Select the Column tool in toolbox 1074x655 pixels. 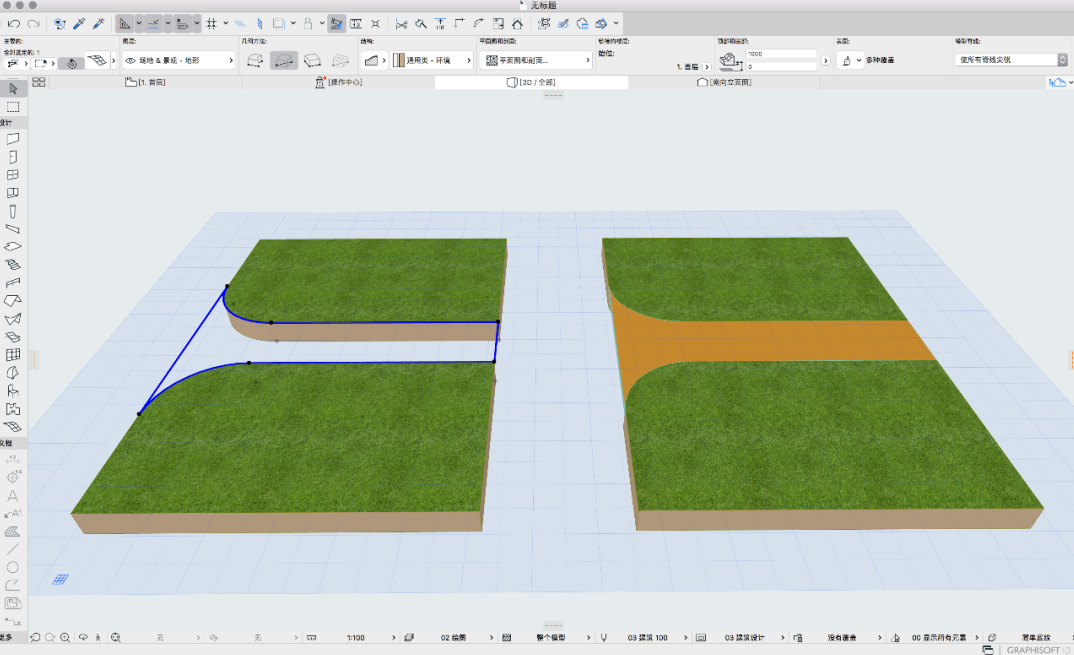[x=13, y=211]
